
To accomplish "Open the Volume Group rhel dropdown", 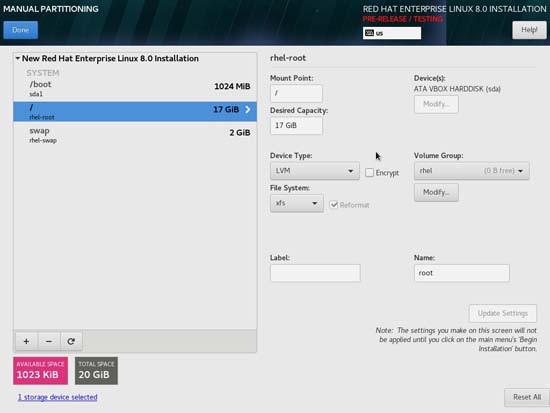I will click(x=471, y=171).
